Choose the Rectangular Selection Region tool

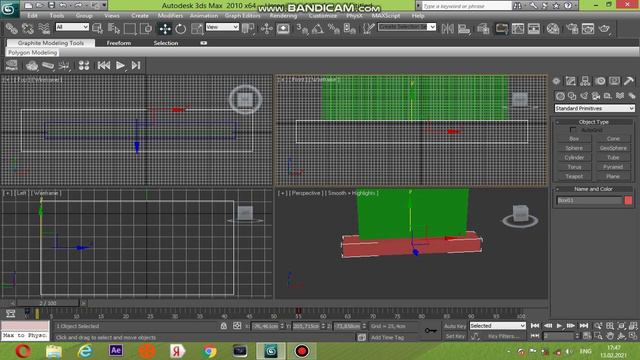click(130, 29)
